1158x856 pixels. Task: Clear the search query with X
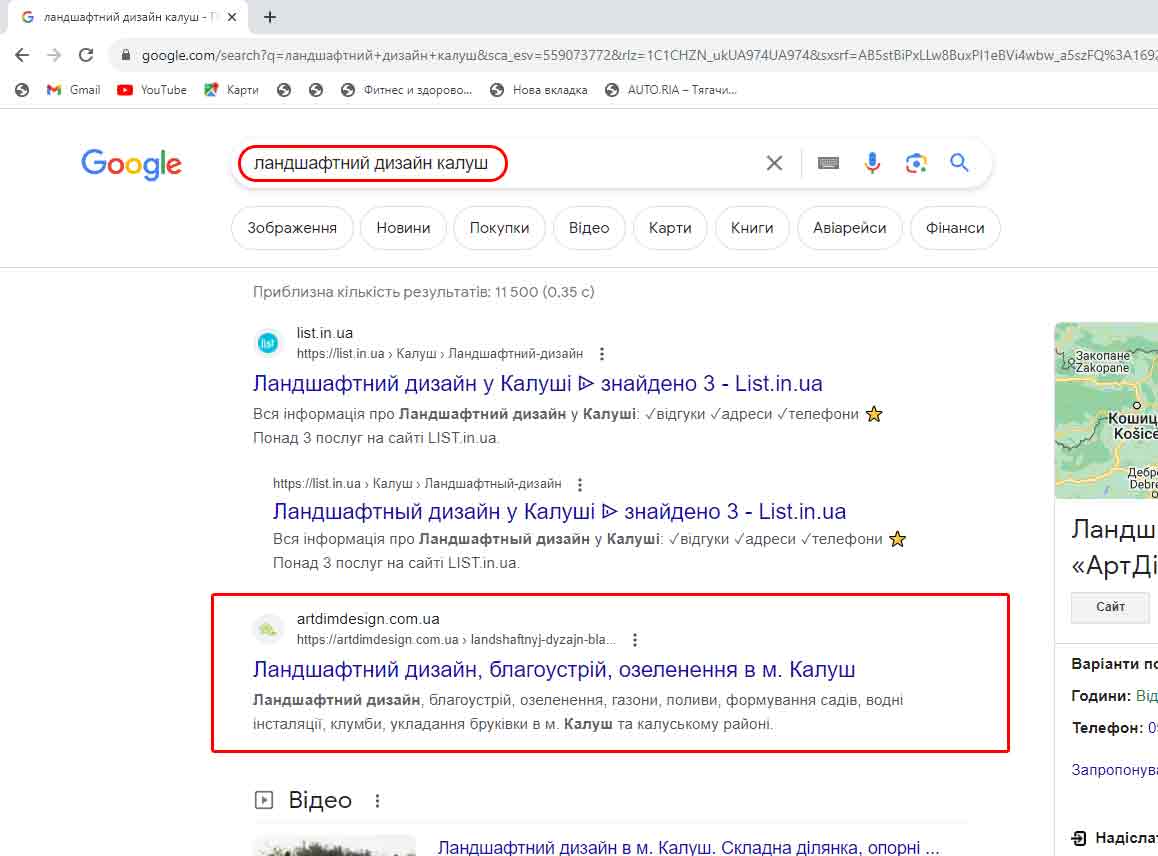pos(774,163)
